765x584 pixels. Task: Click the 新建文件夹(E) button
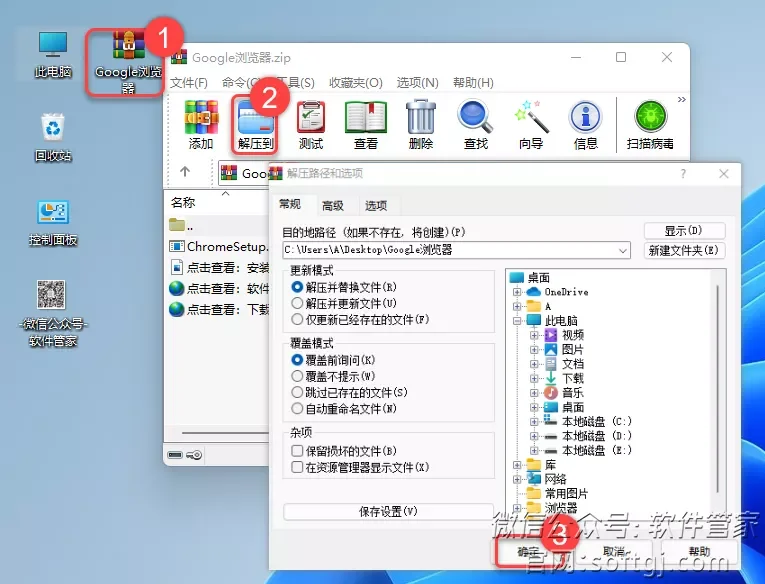coord(684,250)
